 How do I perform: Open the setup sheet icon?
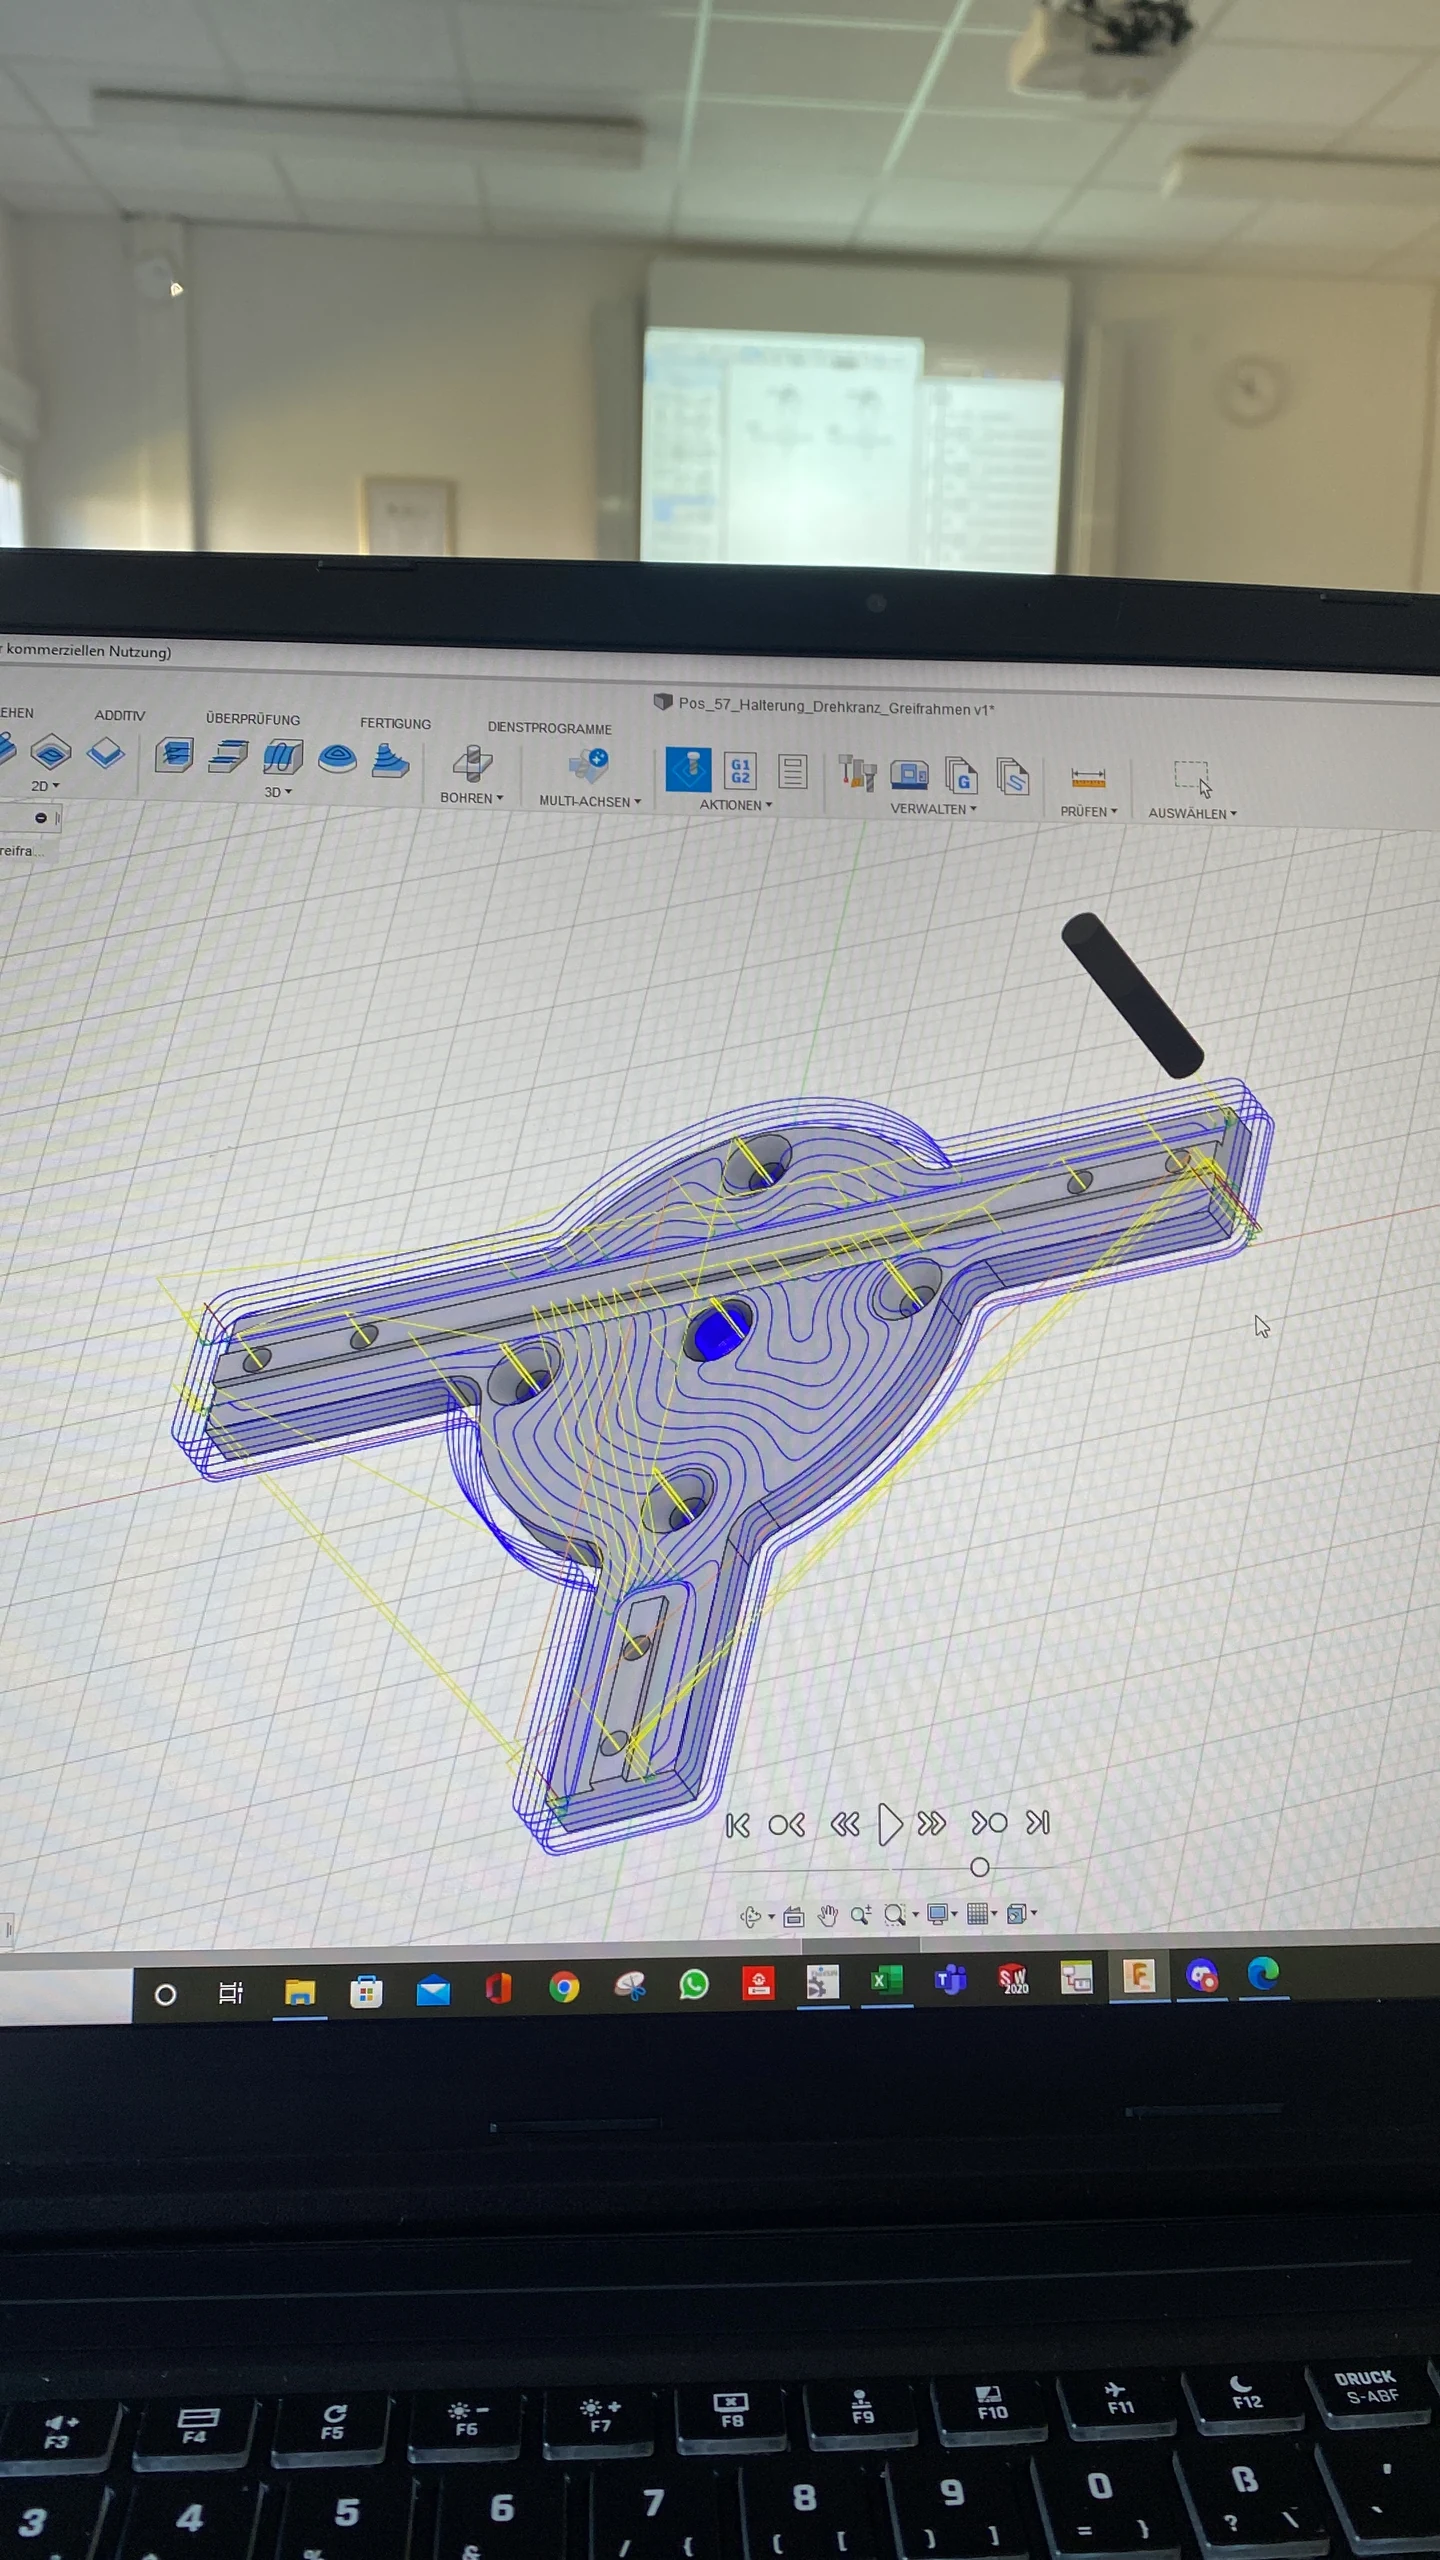coord(793,772)
